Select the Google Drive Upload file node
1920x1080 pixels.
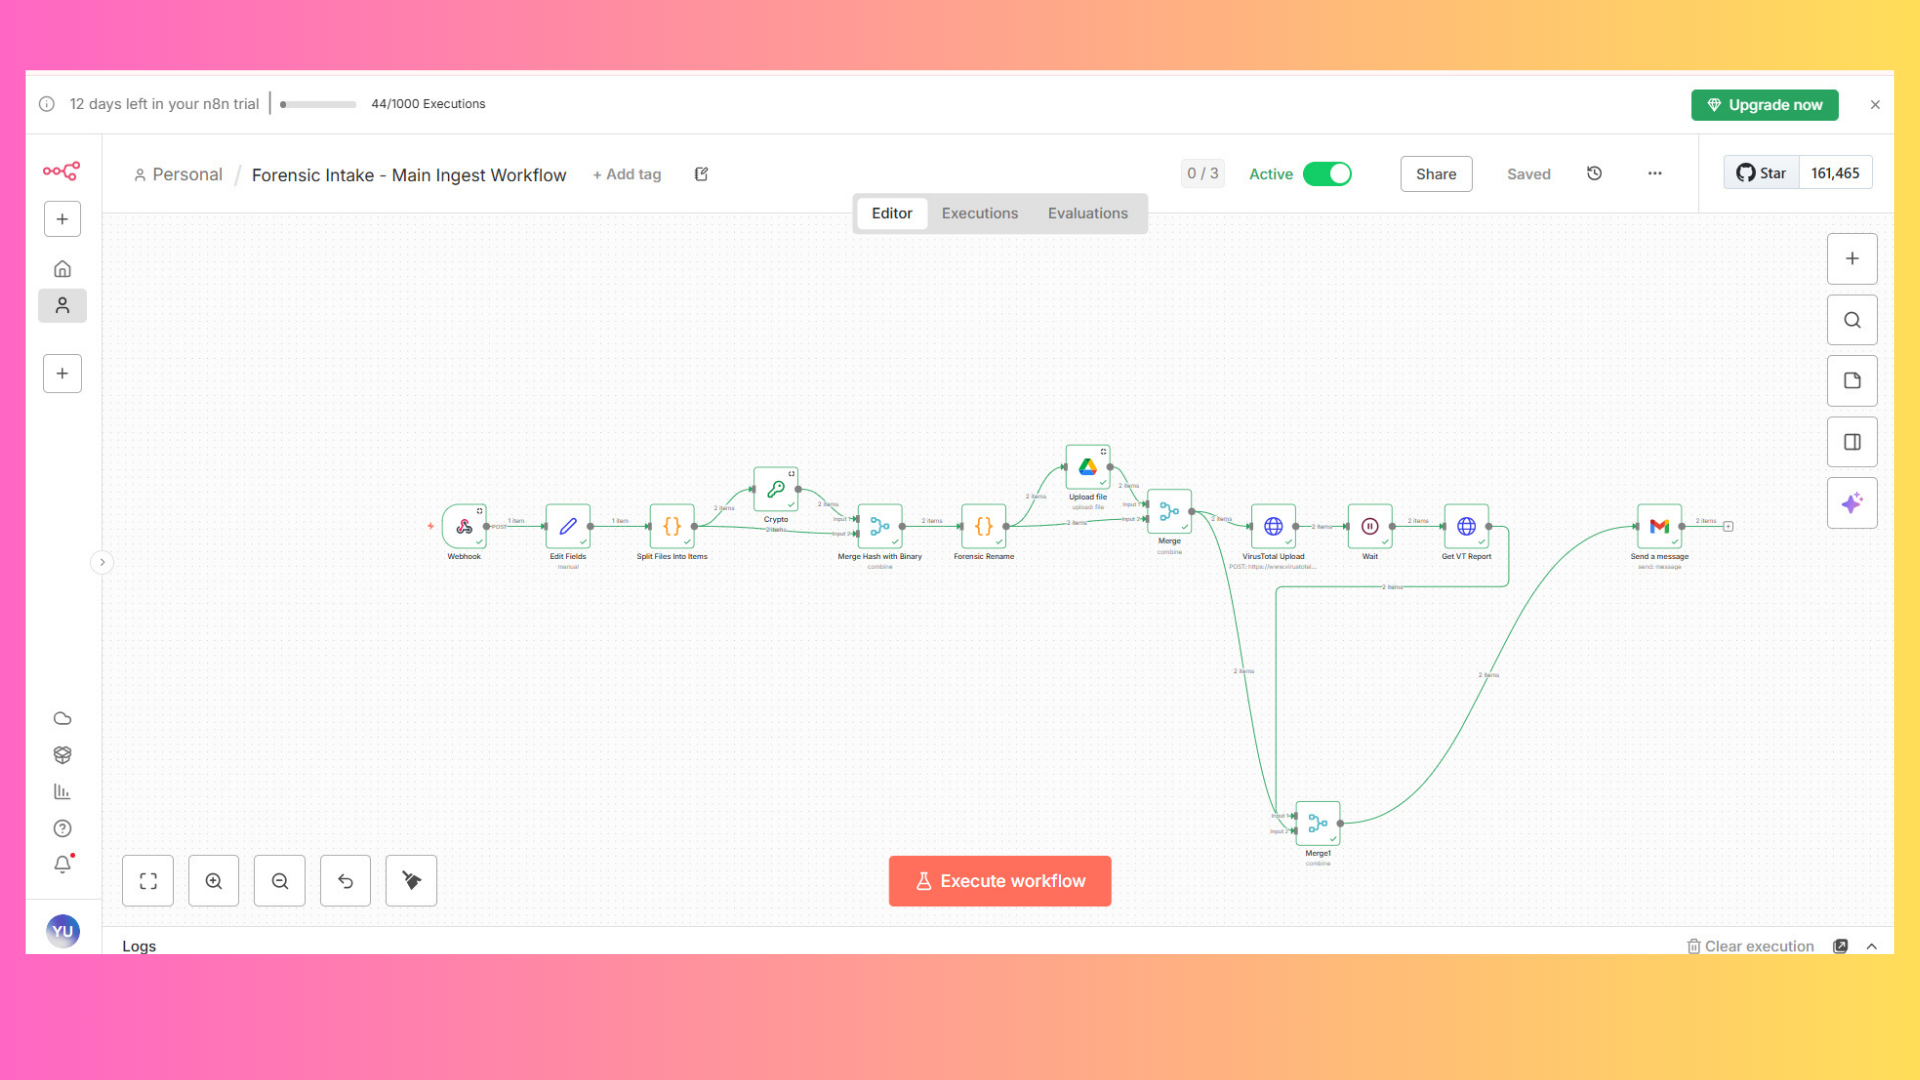[x=1088, y=467]
